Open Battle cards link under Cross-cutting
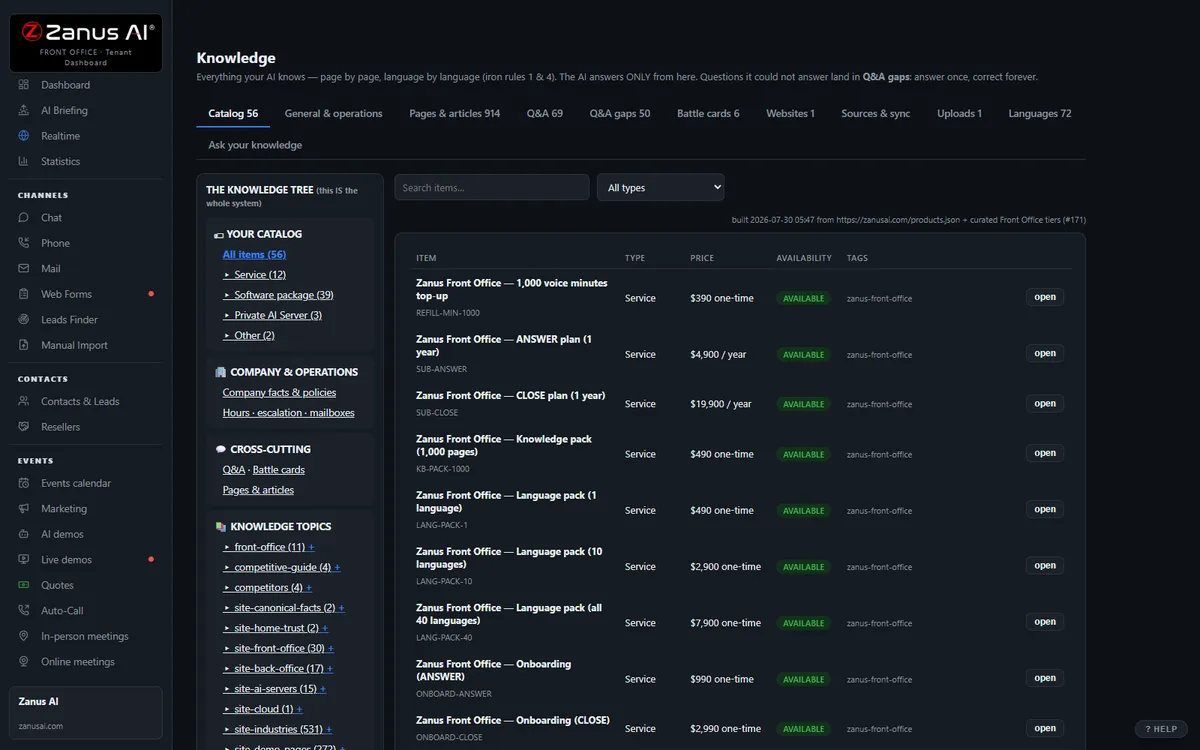Image resolution: width=1200 pixels, height=750 pixels. click(279, 469)
